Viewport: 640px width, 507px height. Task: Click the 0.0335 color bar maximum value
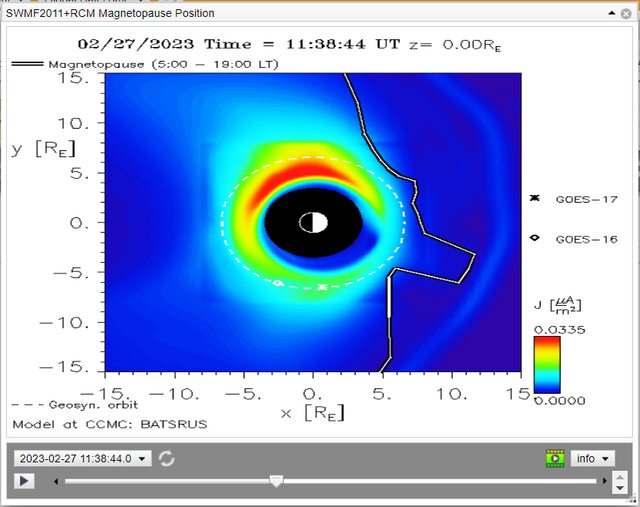coord(559,330)
